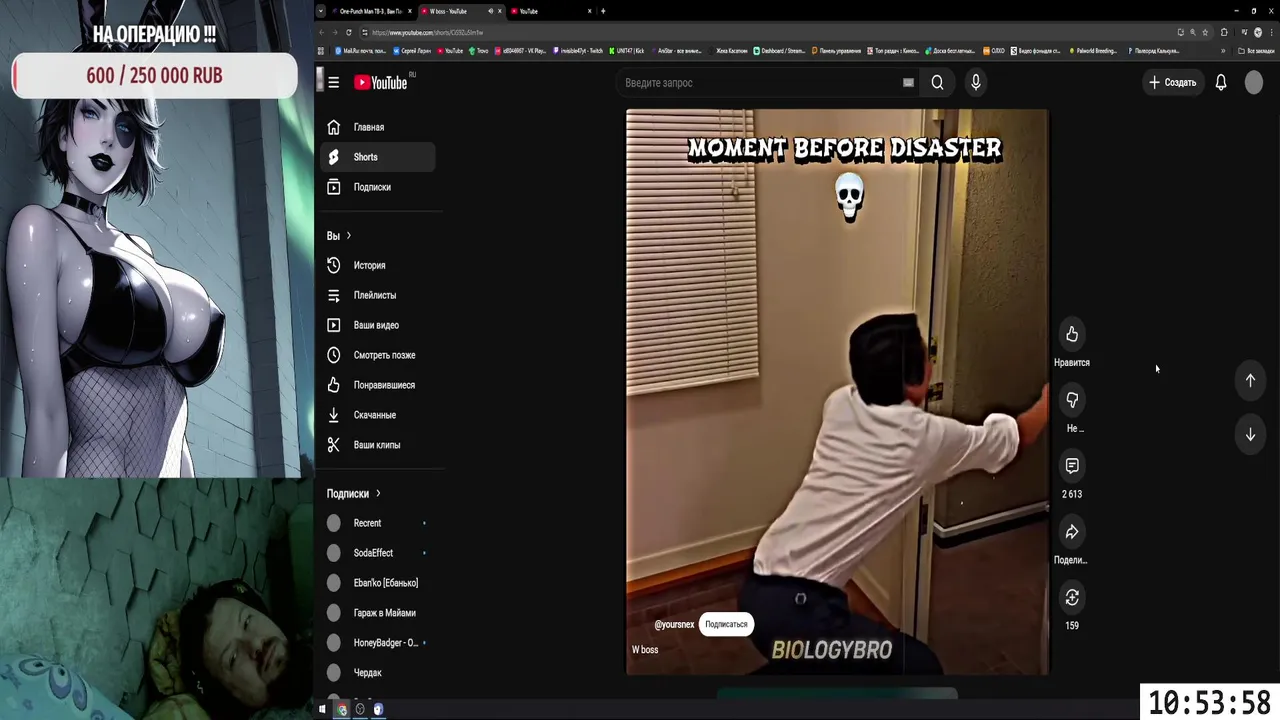The height and width of the screenshot is (720, 1280).
Task: Open the browser extensions puzzle icon
Action: point(1224,32)
